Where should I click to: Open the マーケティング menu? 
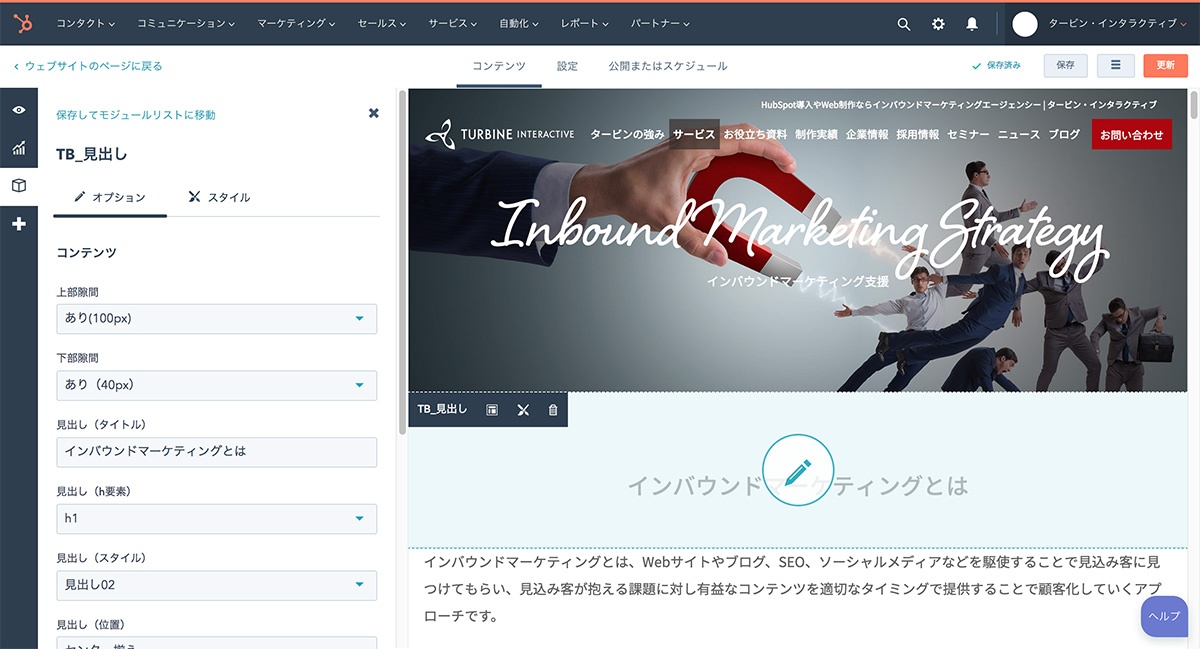tap(297, 23)
